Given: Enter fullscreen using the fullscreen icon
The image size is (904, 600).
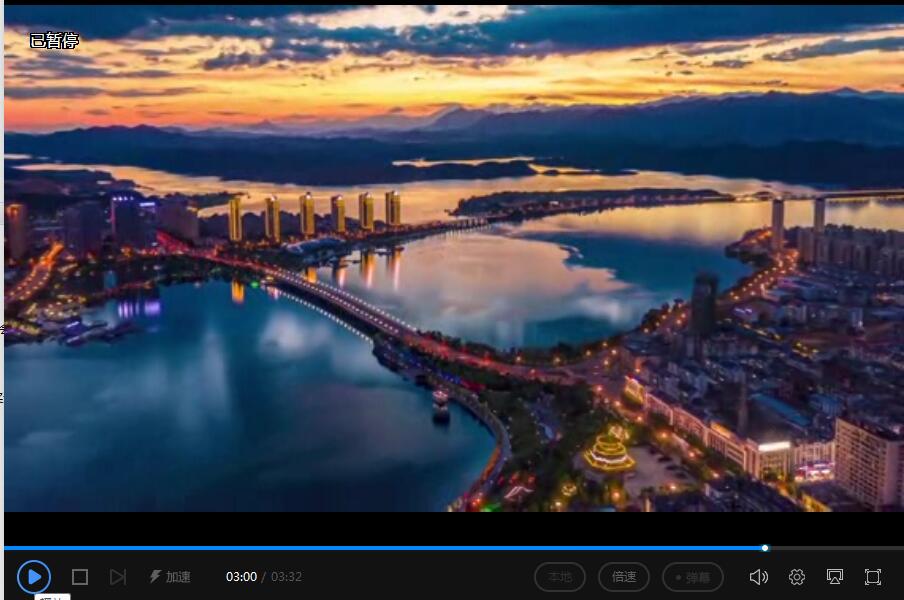Looking at the screenshot, I should pyautogui.click(x=873, y=577).
